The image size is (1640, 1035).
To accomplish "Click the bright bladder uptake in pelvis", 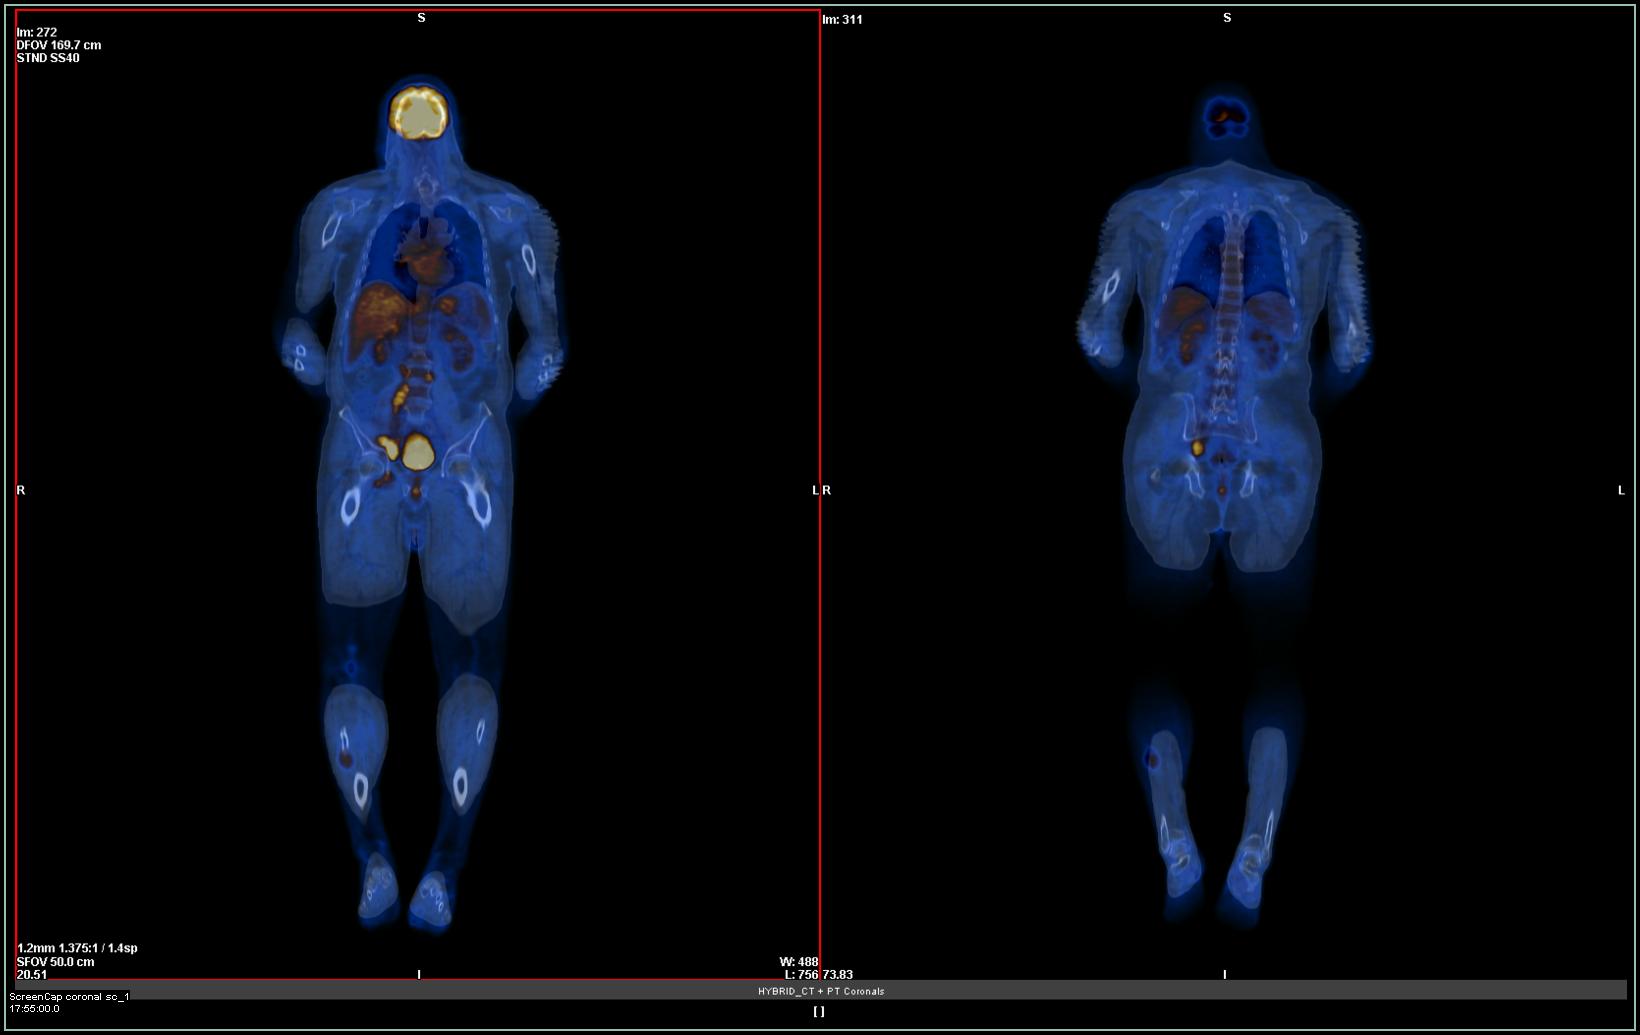I will tap(418, 452).
